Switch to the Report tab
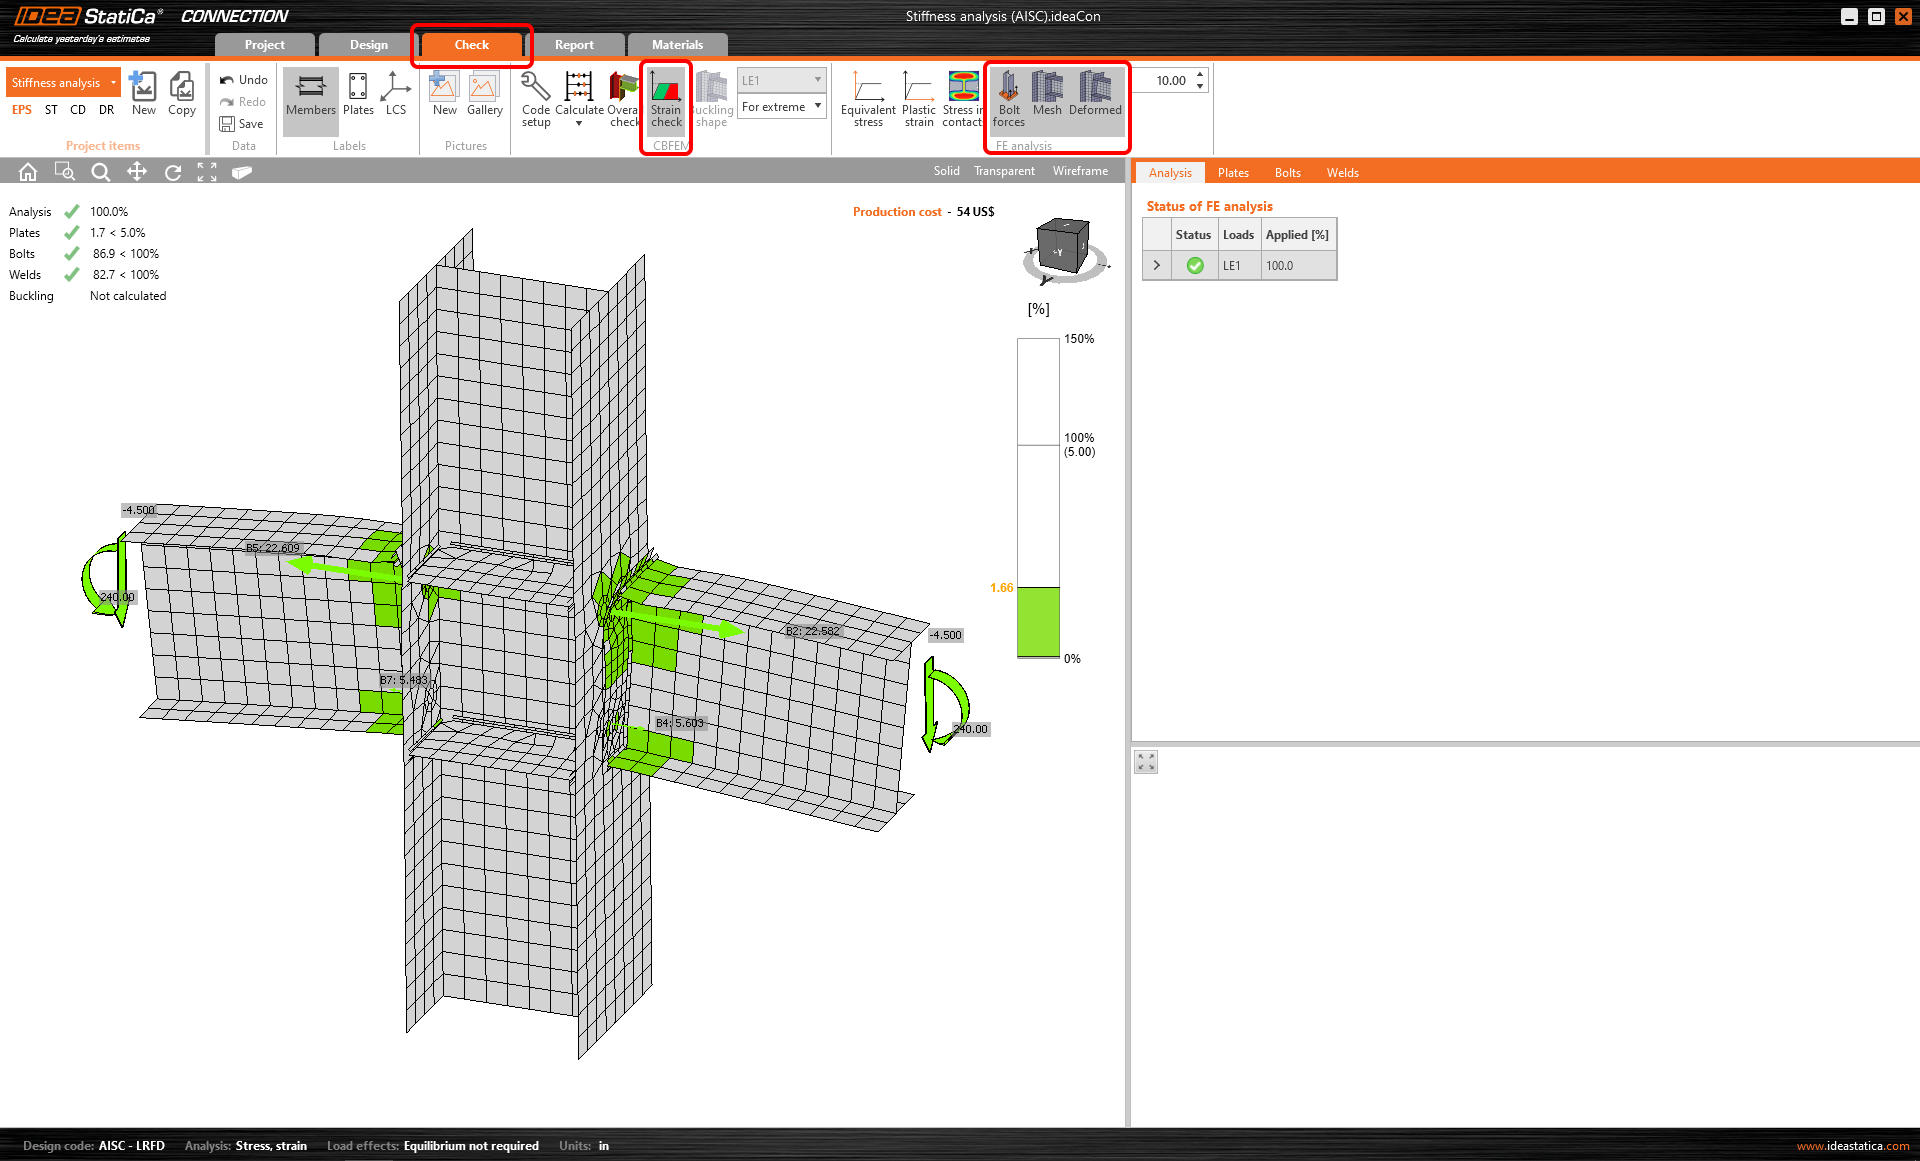This screenshot has width=1920, height=1161. pos(574,45)
